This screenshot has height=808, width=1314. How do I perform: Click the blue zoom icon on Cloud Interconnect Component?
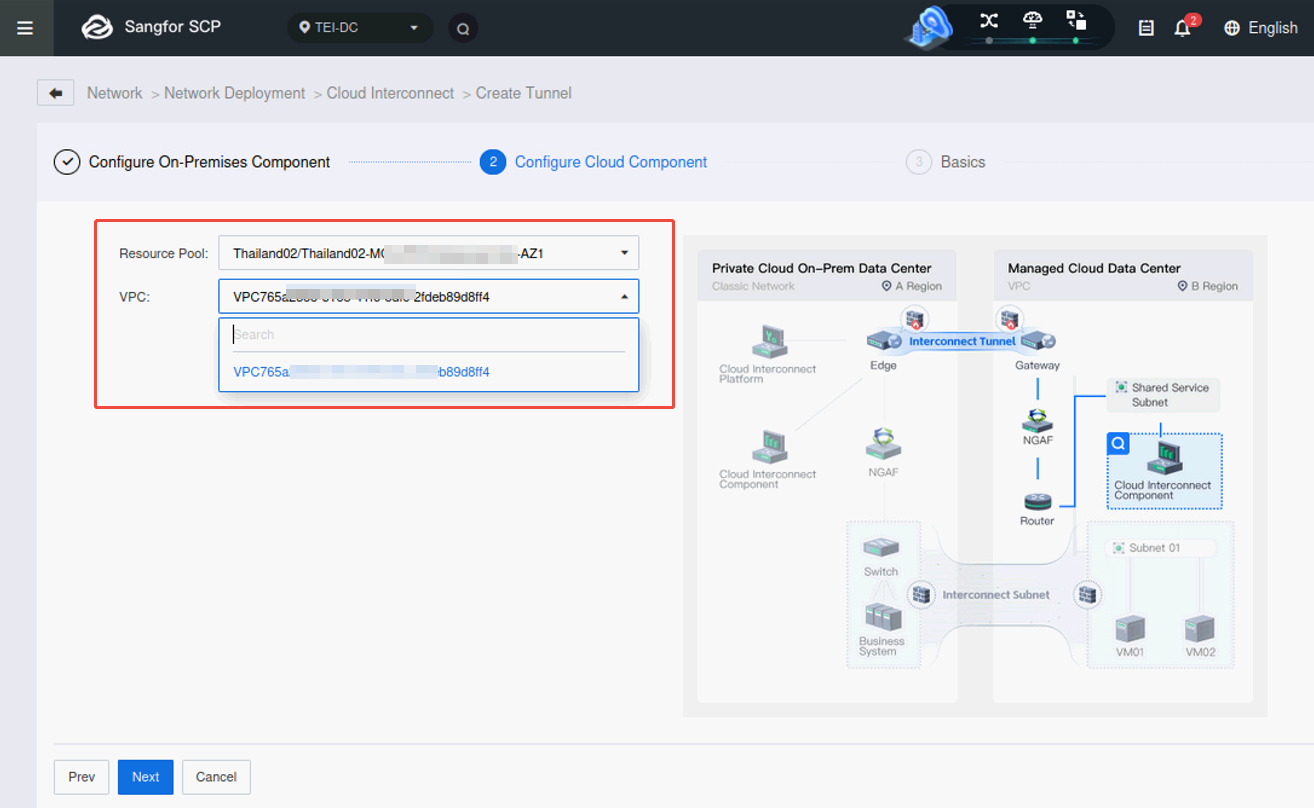coord(1117,444)
